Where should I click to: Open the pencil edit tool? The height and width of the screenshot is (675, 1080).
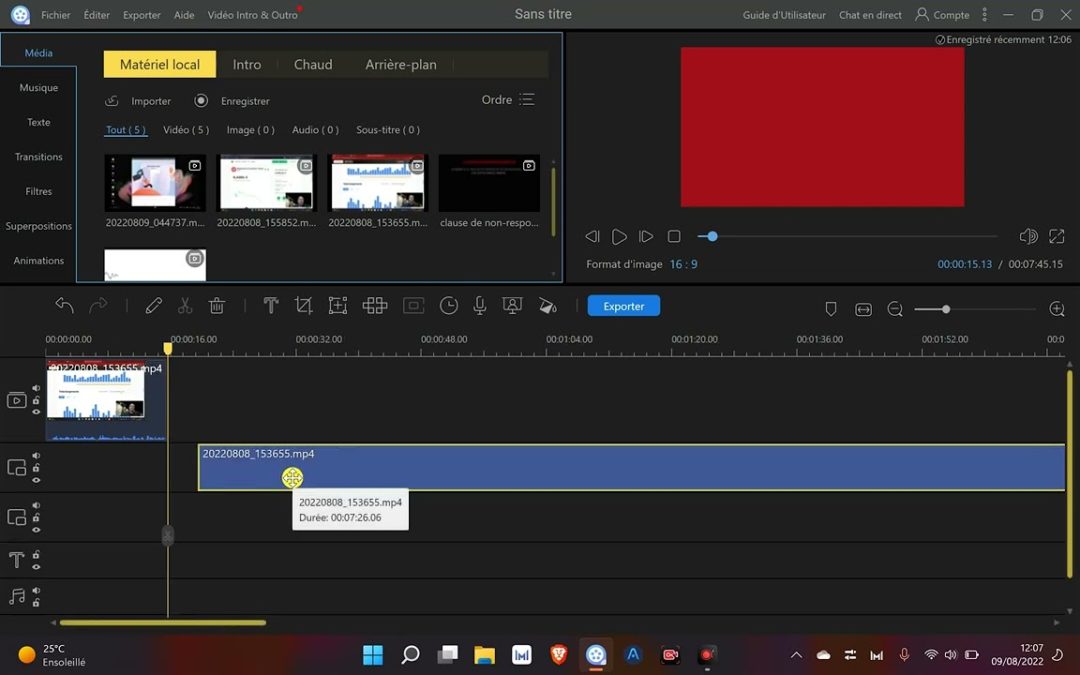click(154, 305)
